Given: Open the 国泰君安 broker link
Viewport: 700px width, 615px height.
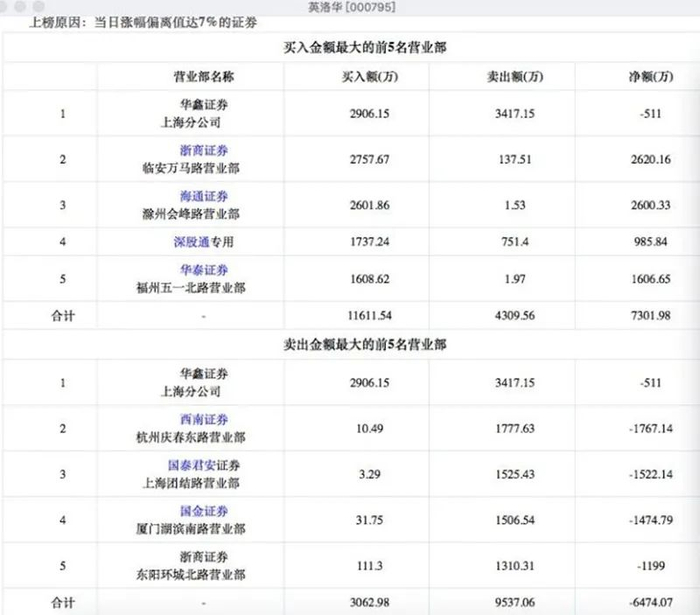Looking at the screenshot, I should [192, 465].
